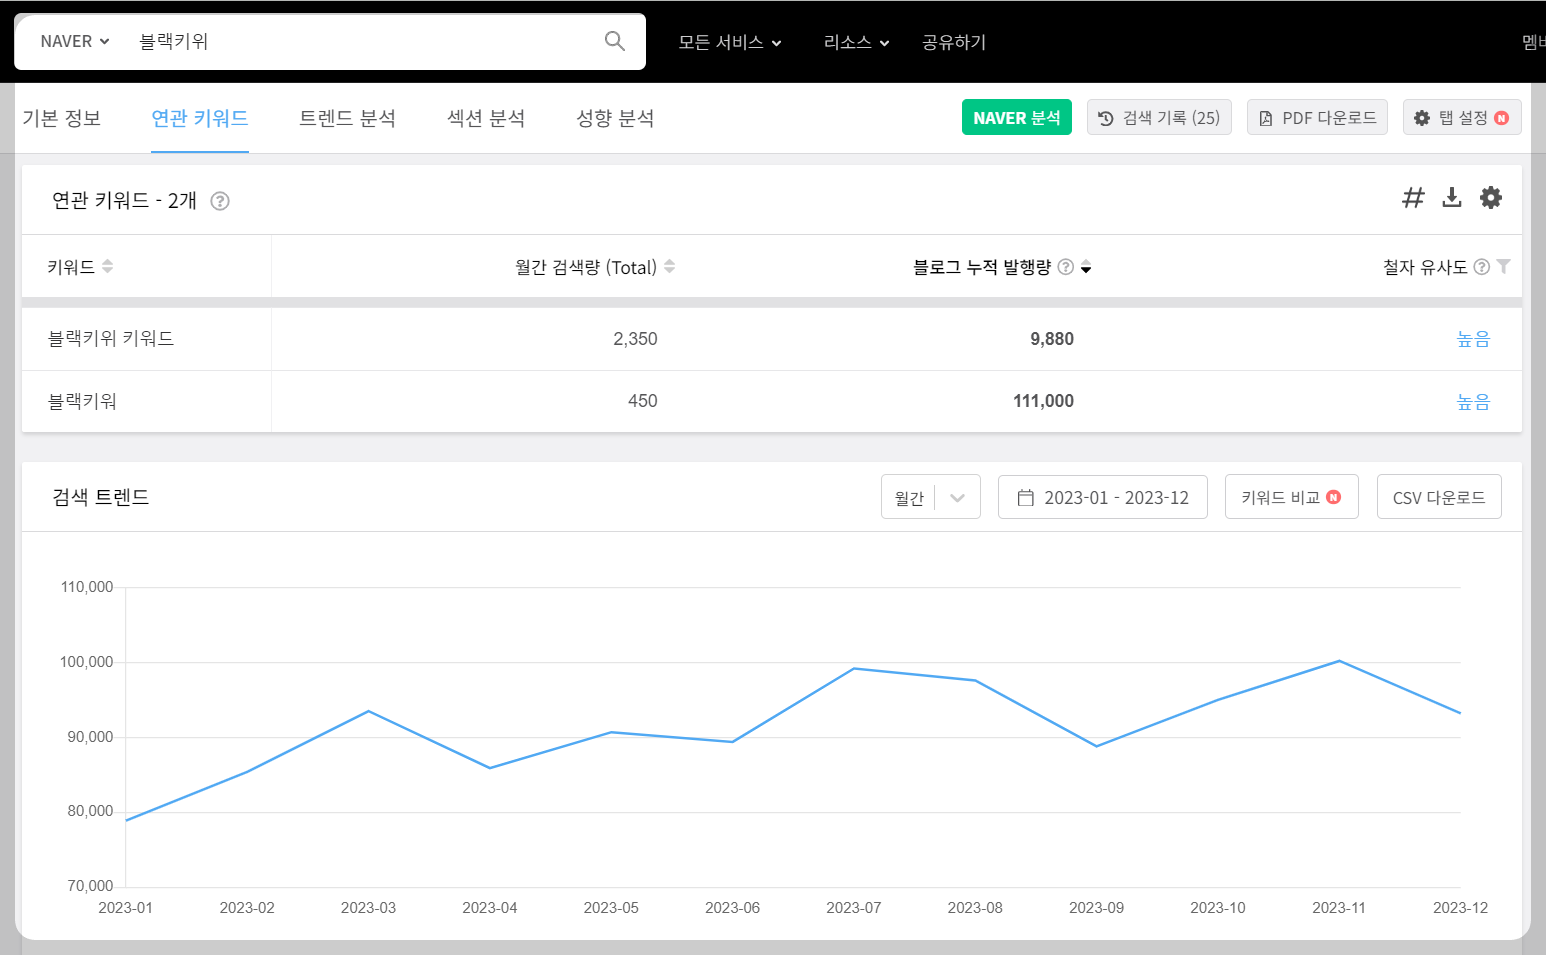Click help icon beside 블로그 누적 발행량
The height and width of the screenshot is (955, 1546).
point(1066,267)
